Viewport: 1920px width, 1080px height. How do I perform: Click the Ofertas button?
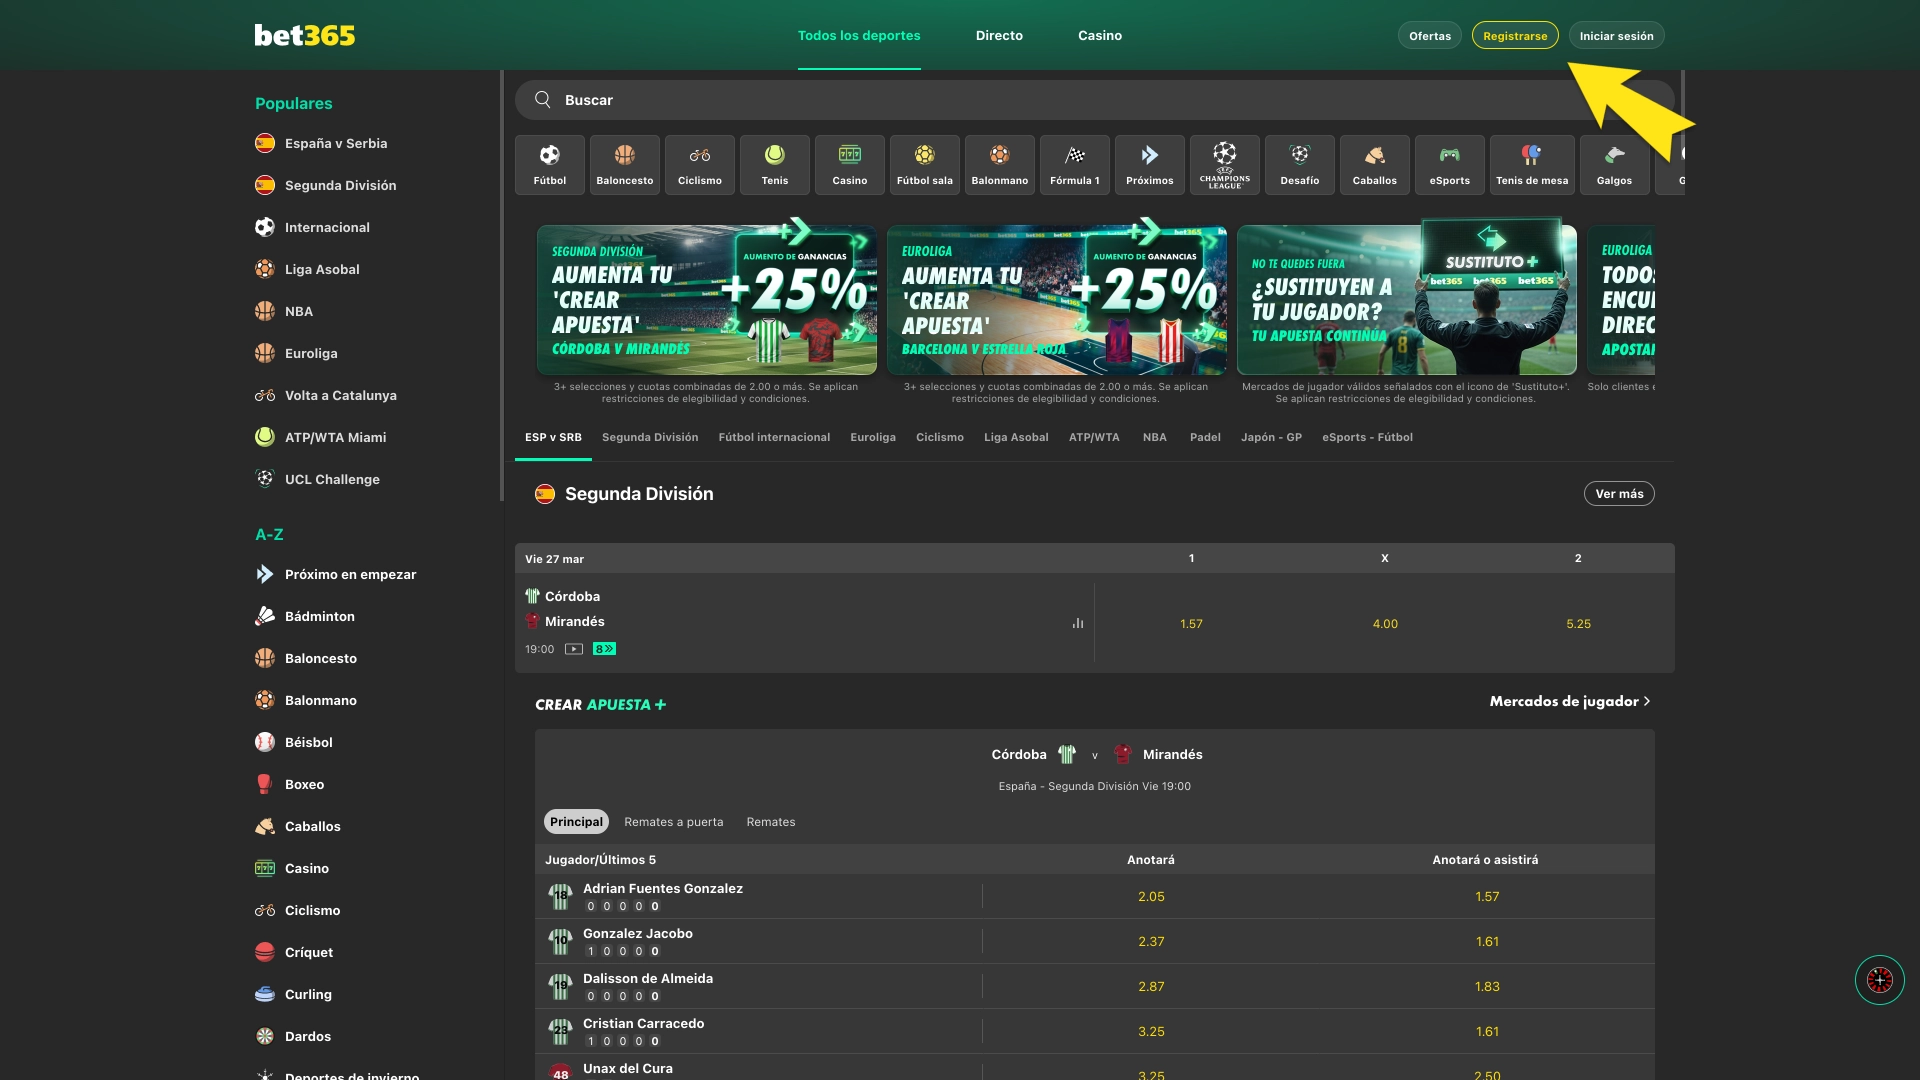point(1429,36)
